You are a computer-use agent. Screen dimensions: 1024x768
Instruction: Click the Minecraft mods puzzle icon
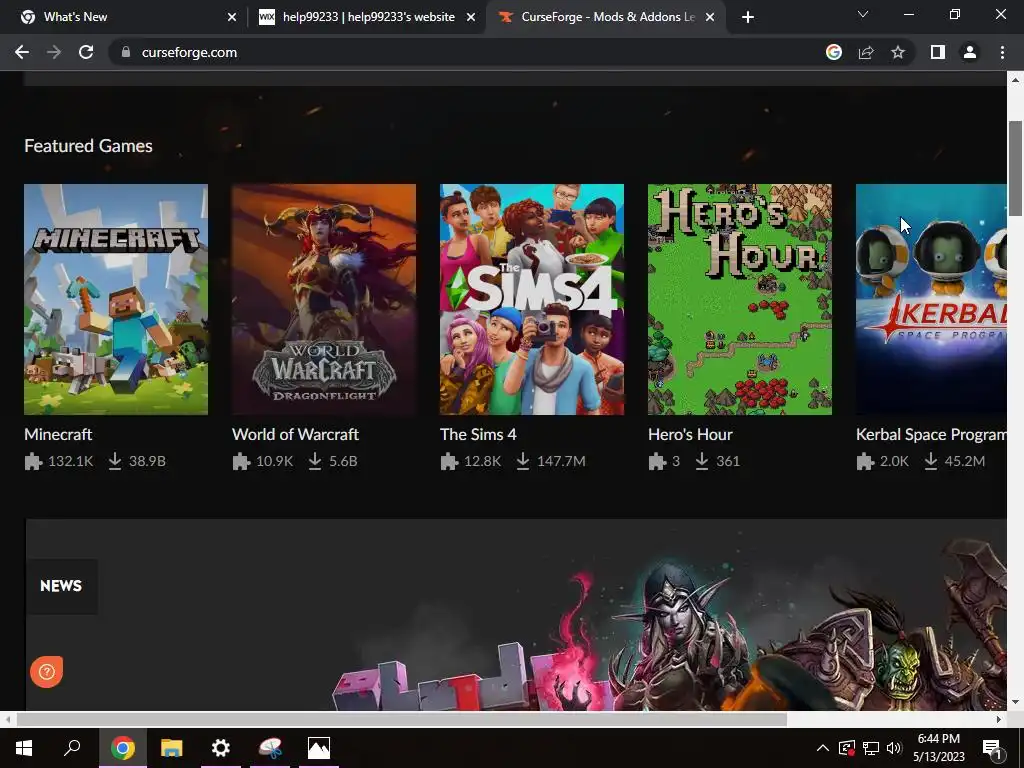coord(33,461)
